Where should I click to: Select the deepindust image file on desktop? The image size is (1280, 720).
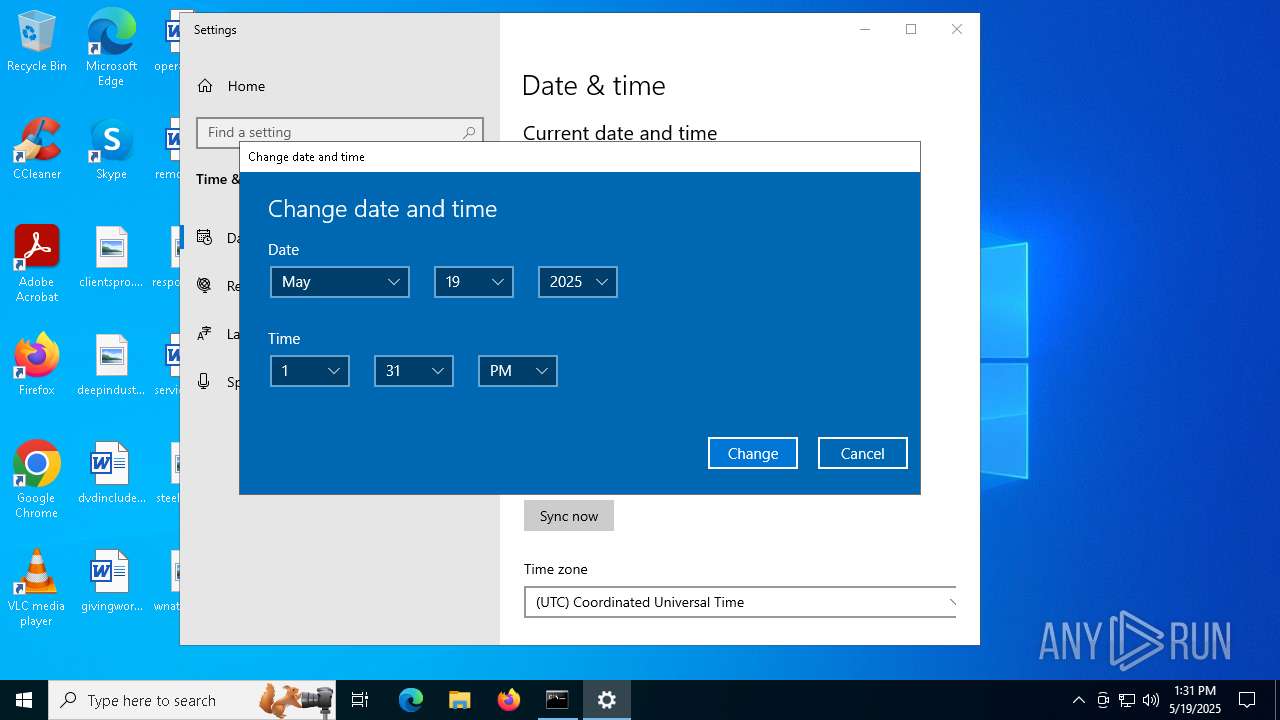[111, 365]
